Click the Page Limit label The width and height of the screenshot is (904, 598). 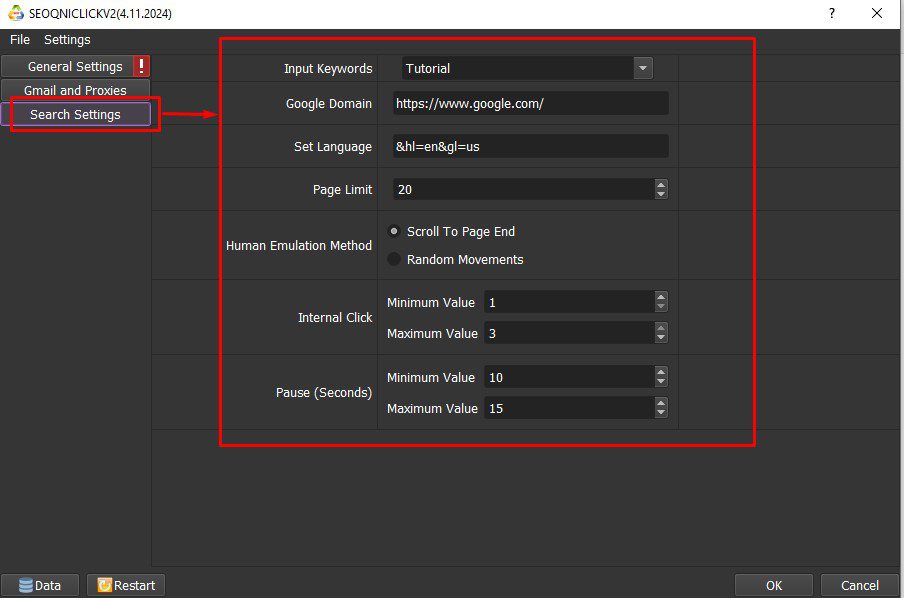342,189
